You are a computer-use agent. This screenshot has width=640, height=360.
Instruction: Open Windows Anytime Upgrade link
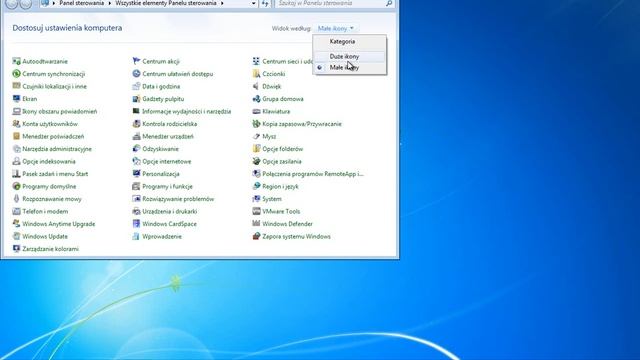(x=59, y=224)
